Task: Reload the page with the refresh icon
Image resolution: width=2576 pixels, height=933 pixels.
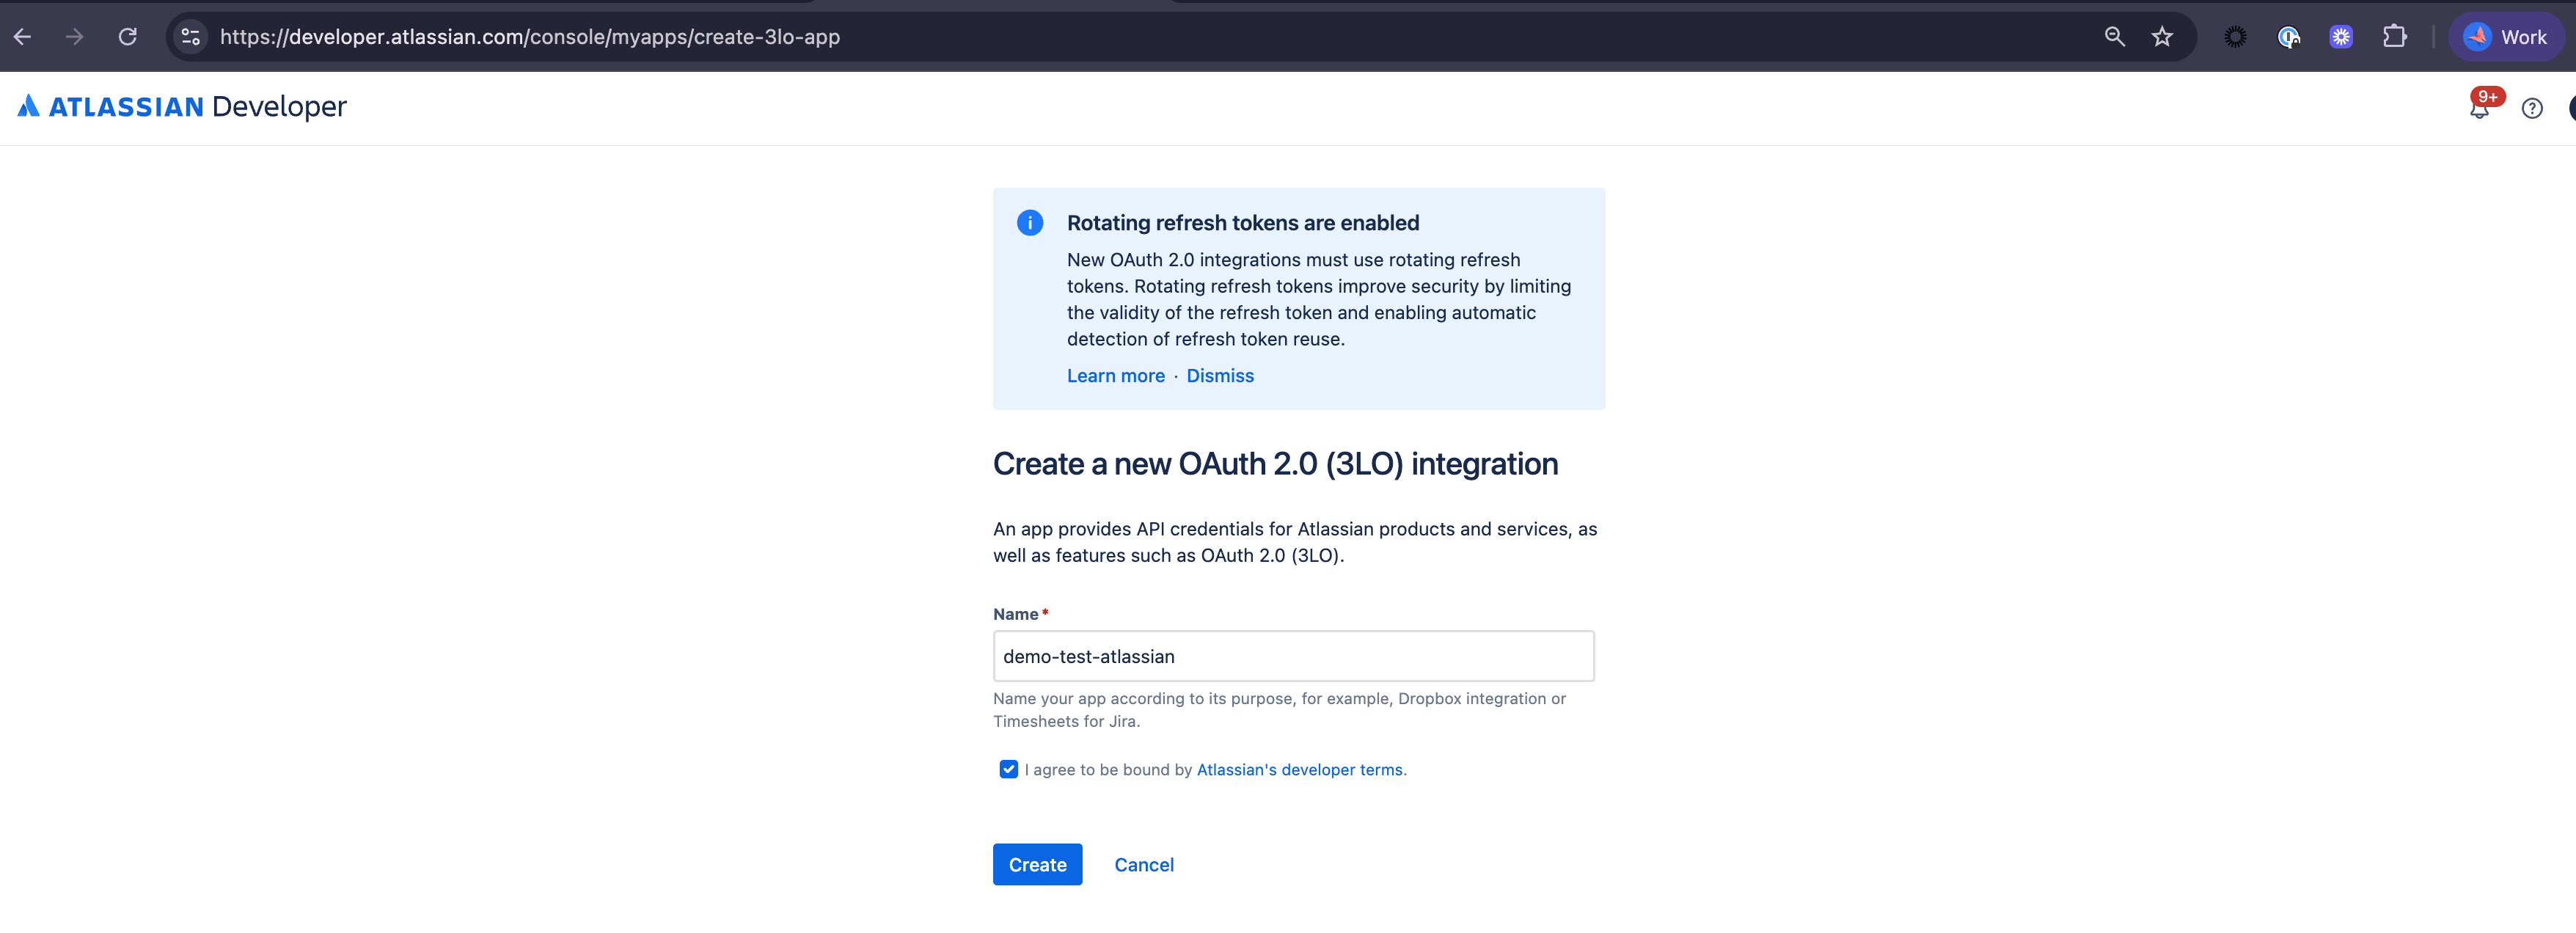Action: pyautogui.click(x=128, y=37)
